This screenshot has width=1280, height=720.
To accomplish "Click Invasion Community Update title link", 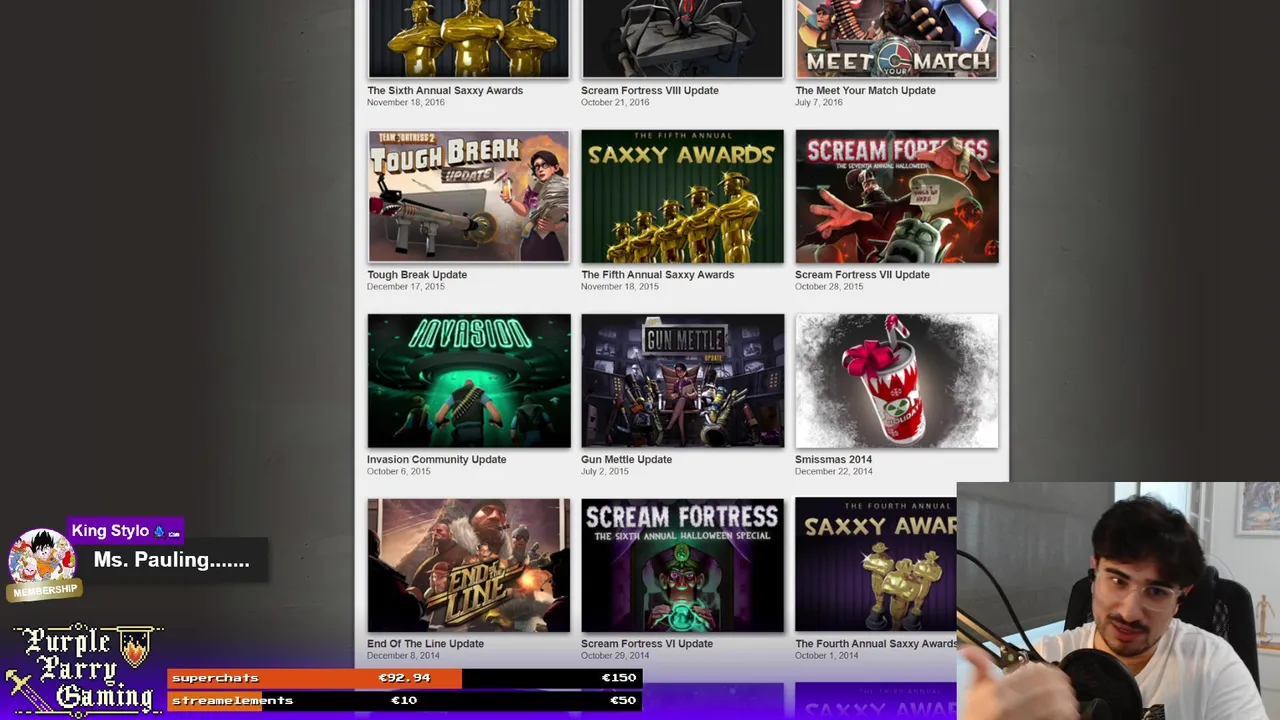I will [x=436, y=459].
